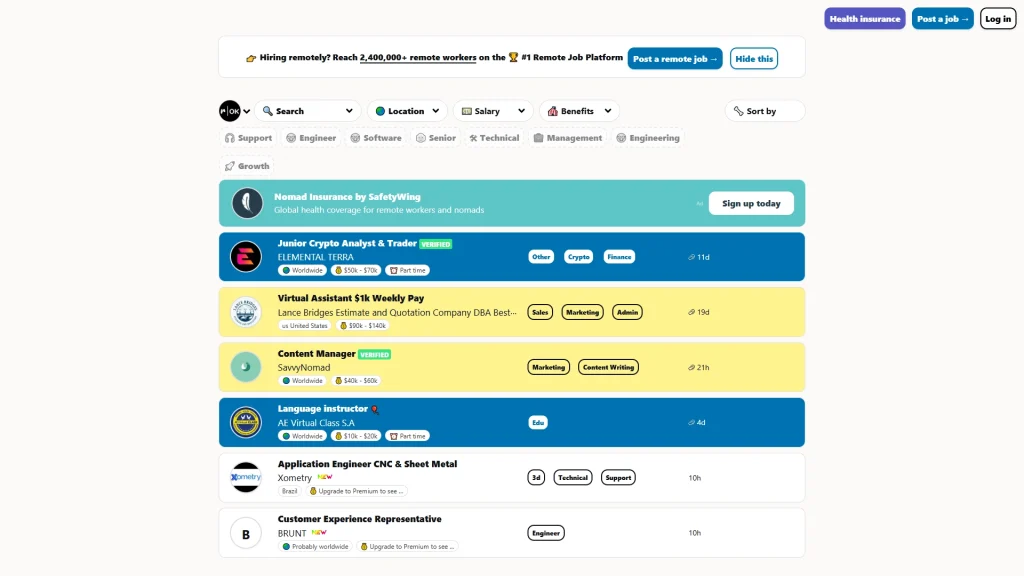Viewport: 1024px width, 576px height.
Task: Click the SavvyNomad company logo
Action: (x=246, y=367)
